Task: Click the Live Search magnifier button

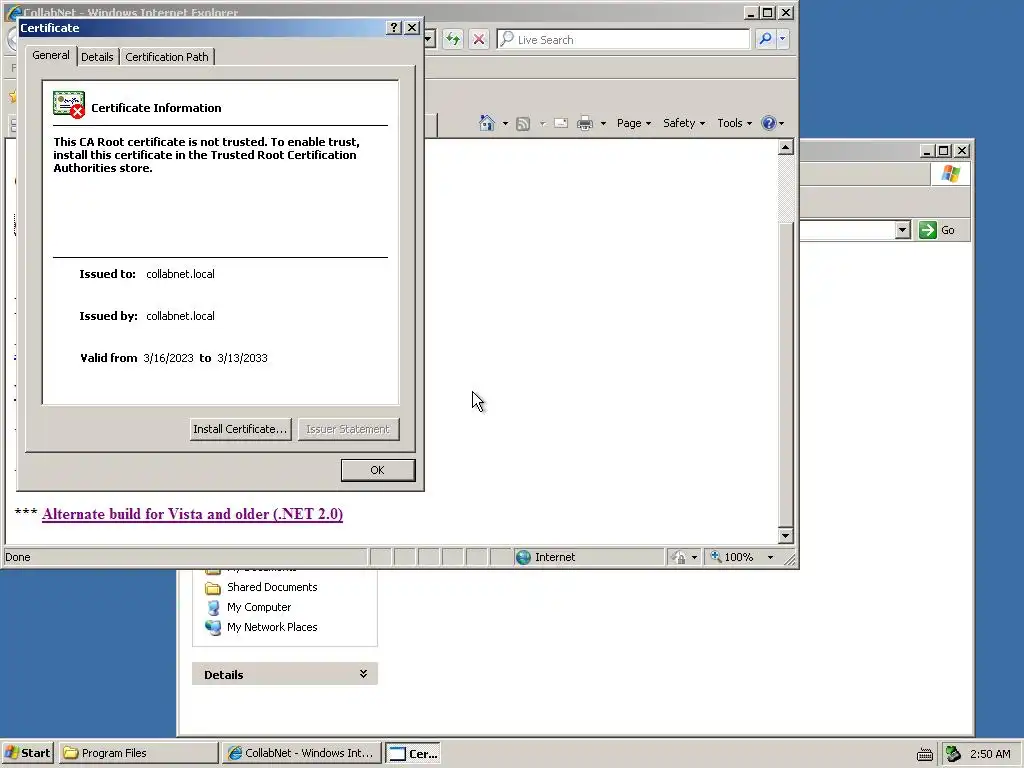Action: 765,39
